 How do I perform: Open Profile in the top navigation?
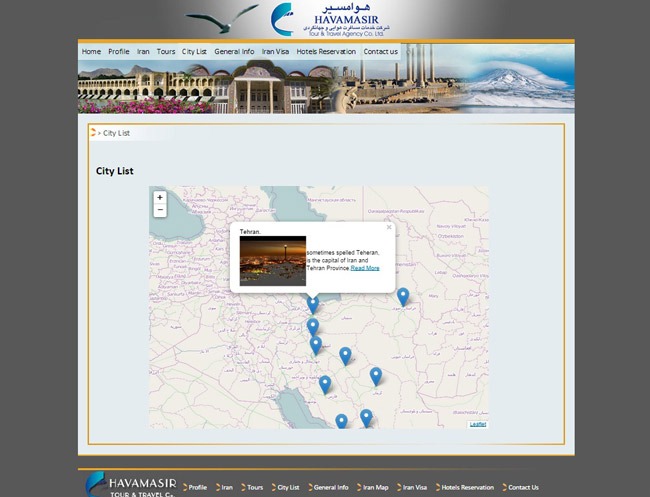point(119,51)
